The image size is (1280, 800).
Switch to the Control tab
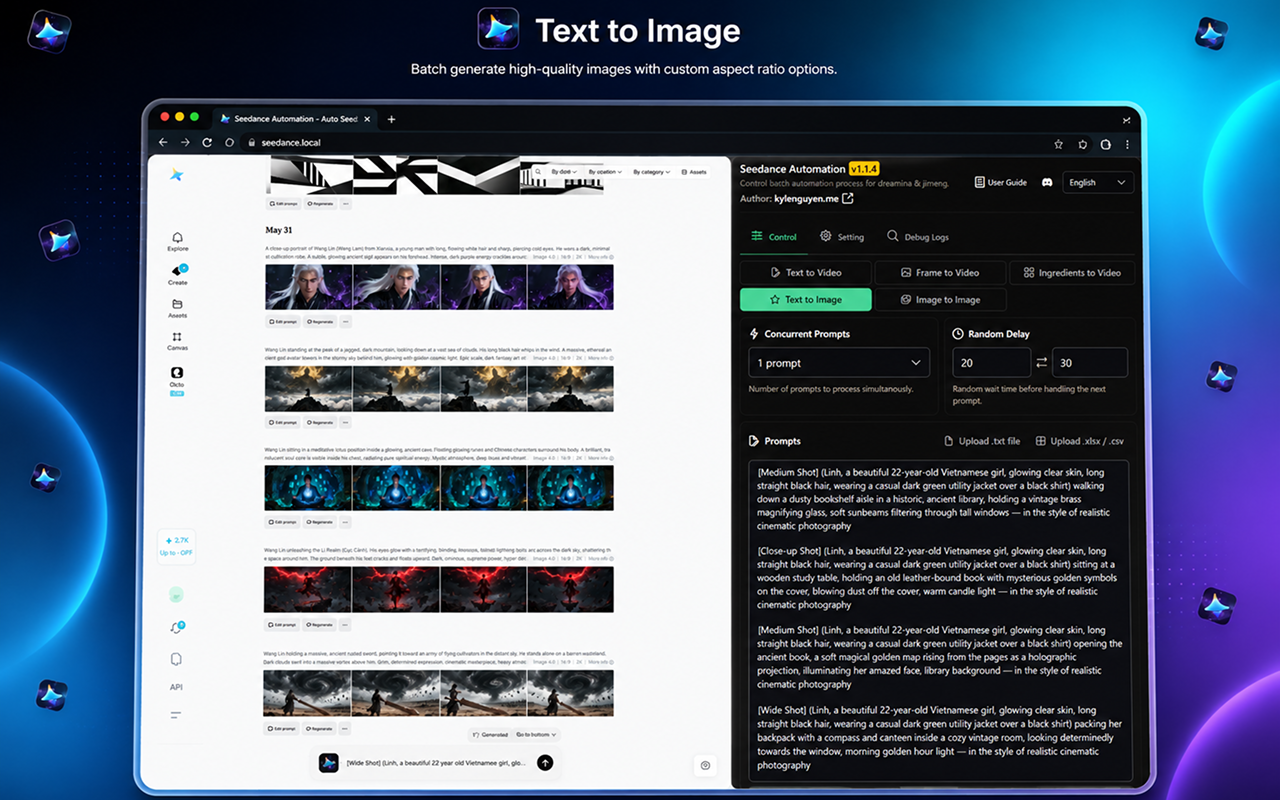click(774, 237)
